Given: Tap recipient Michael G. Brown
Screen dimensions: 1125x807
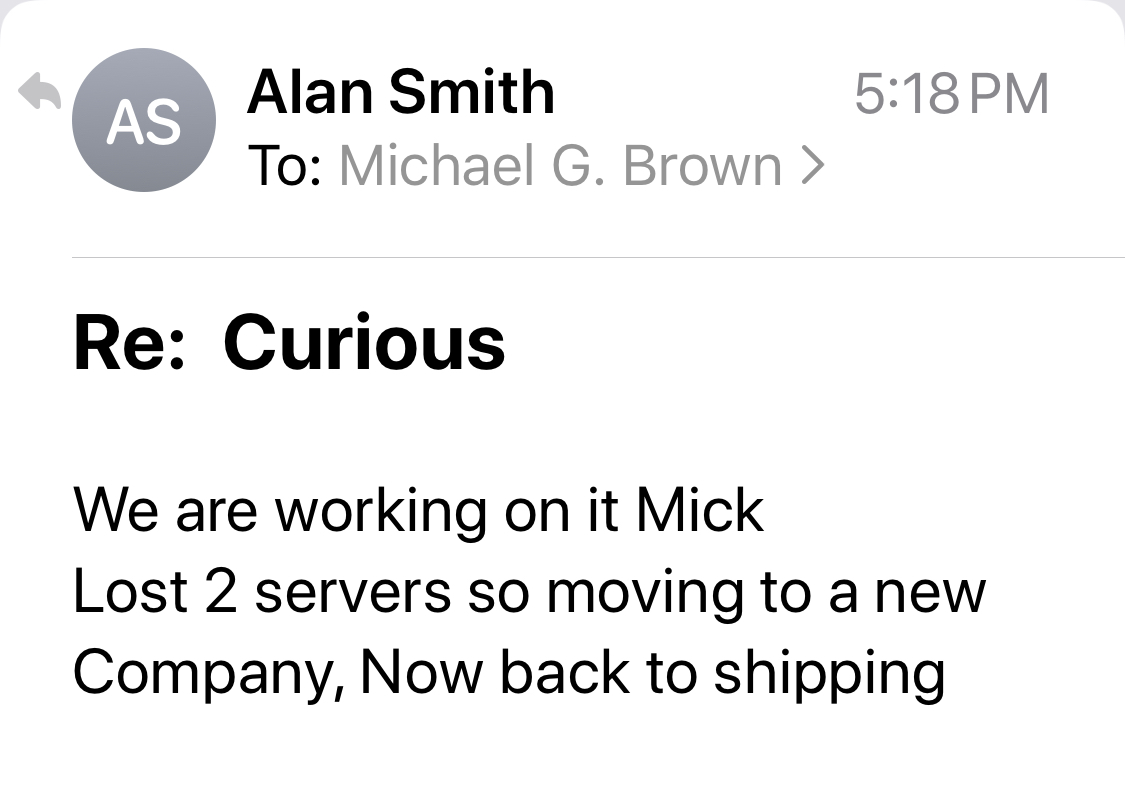Looking at the screenshot, I should point(560,166).
